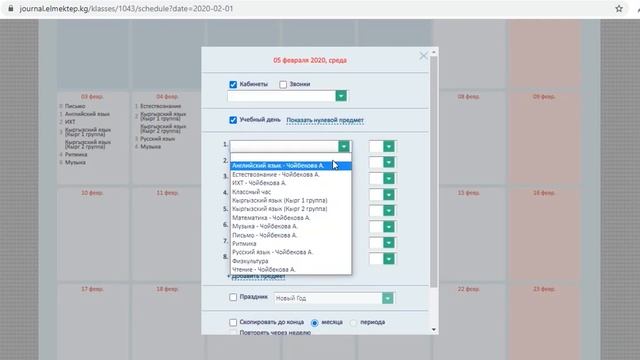Click the 17 февр. calendar day cell

(93, 322)
